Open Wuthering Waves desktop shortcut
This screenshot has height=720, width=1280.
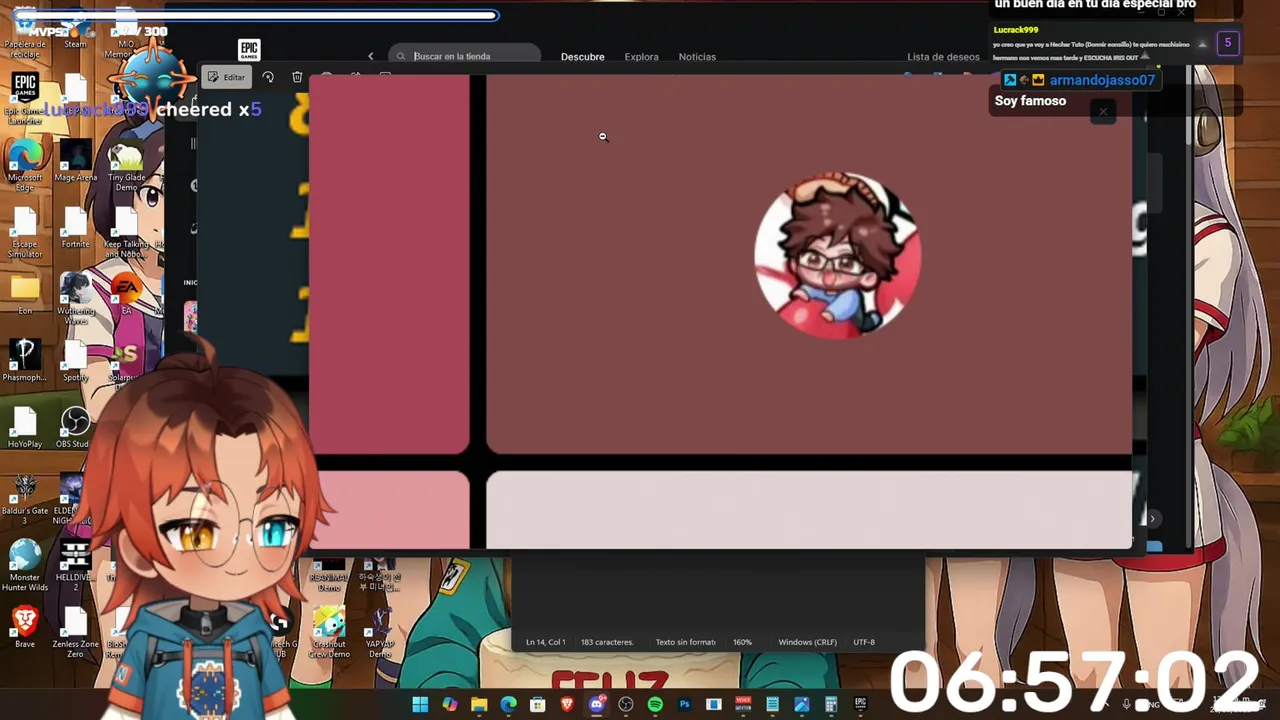coord(75,300)
